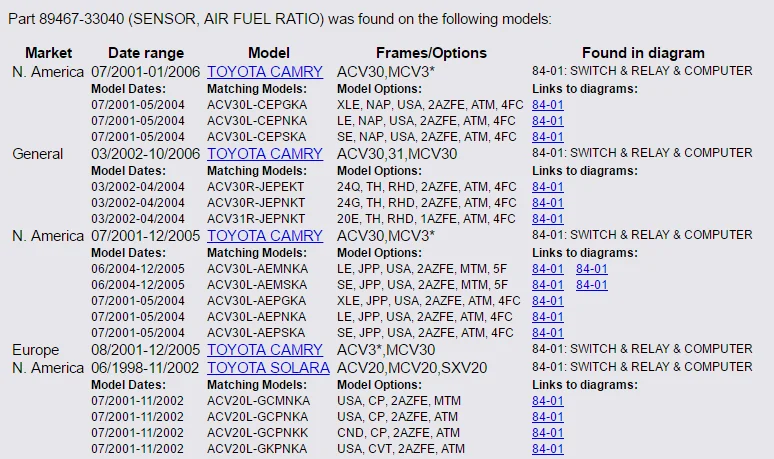
Task: Click date range 03/2002-10/2006
Action: pos(146,154)
